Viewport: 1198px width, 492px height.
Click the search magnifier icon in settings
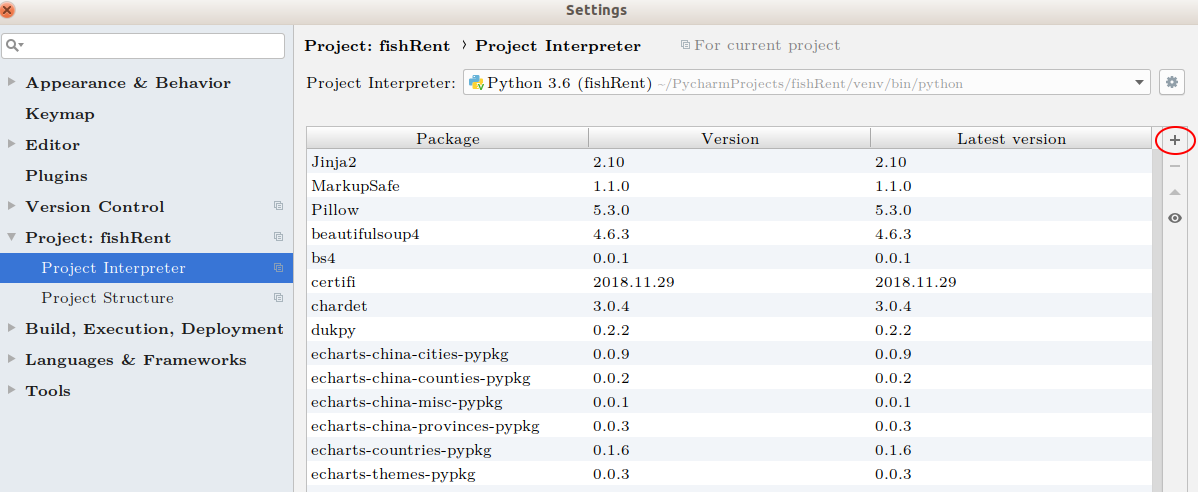[x=13, y=46]
